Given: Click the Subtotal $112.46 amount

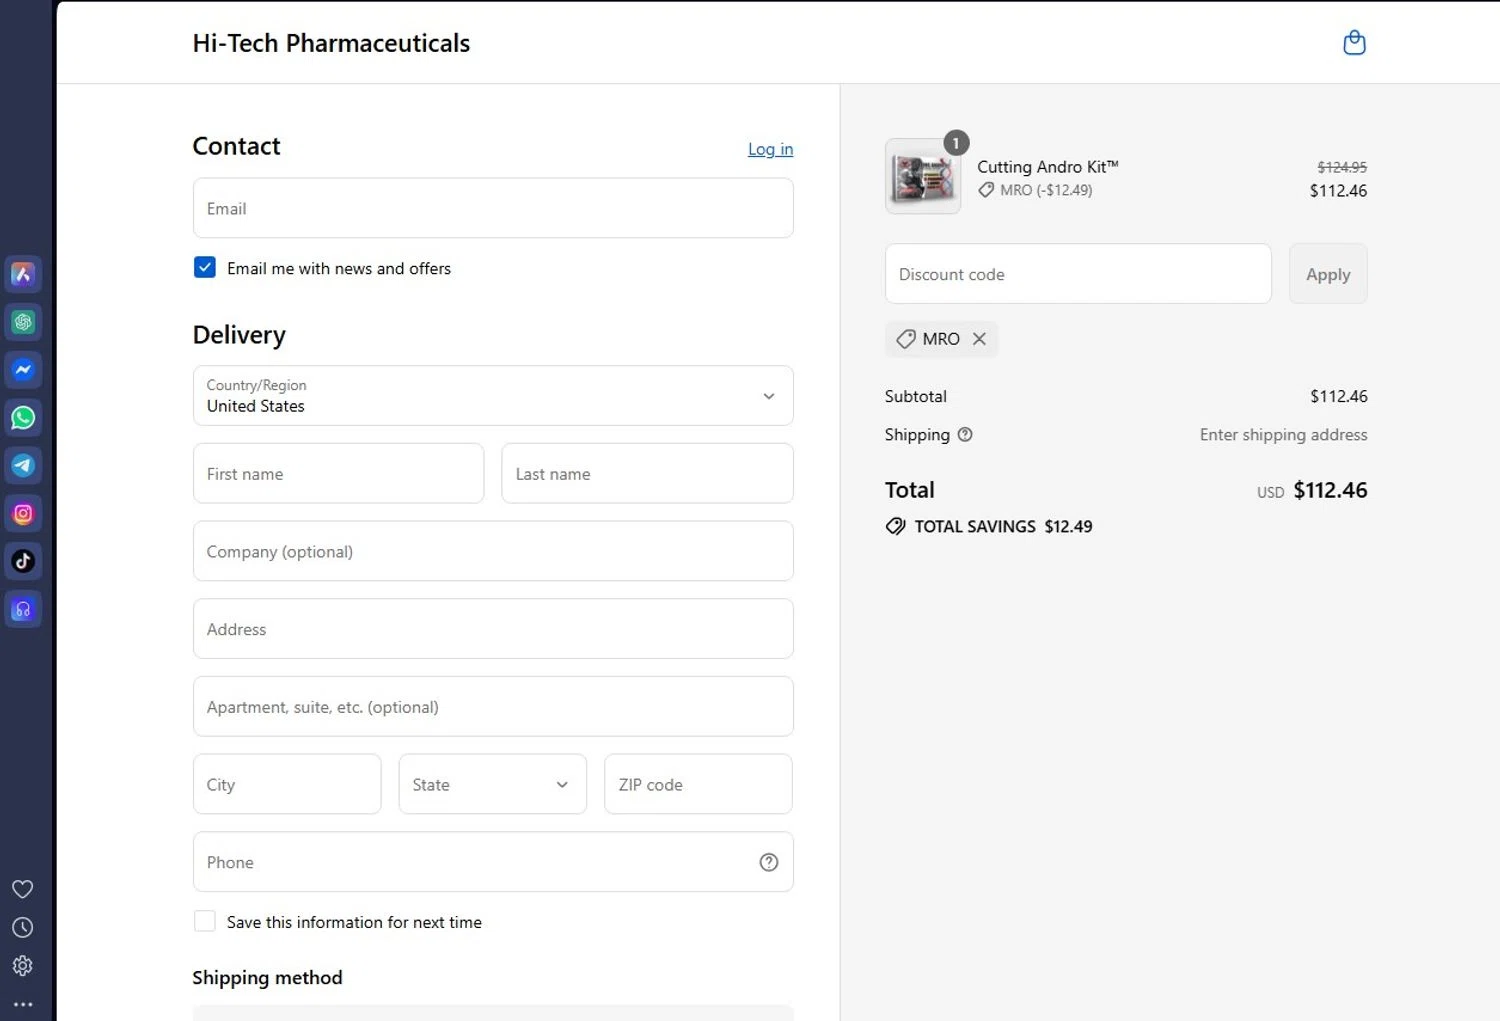Looking at the screenshot, I should (1338, 396).
